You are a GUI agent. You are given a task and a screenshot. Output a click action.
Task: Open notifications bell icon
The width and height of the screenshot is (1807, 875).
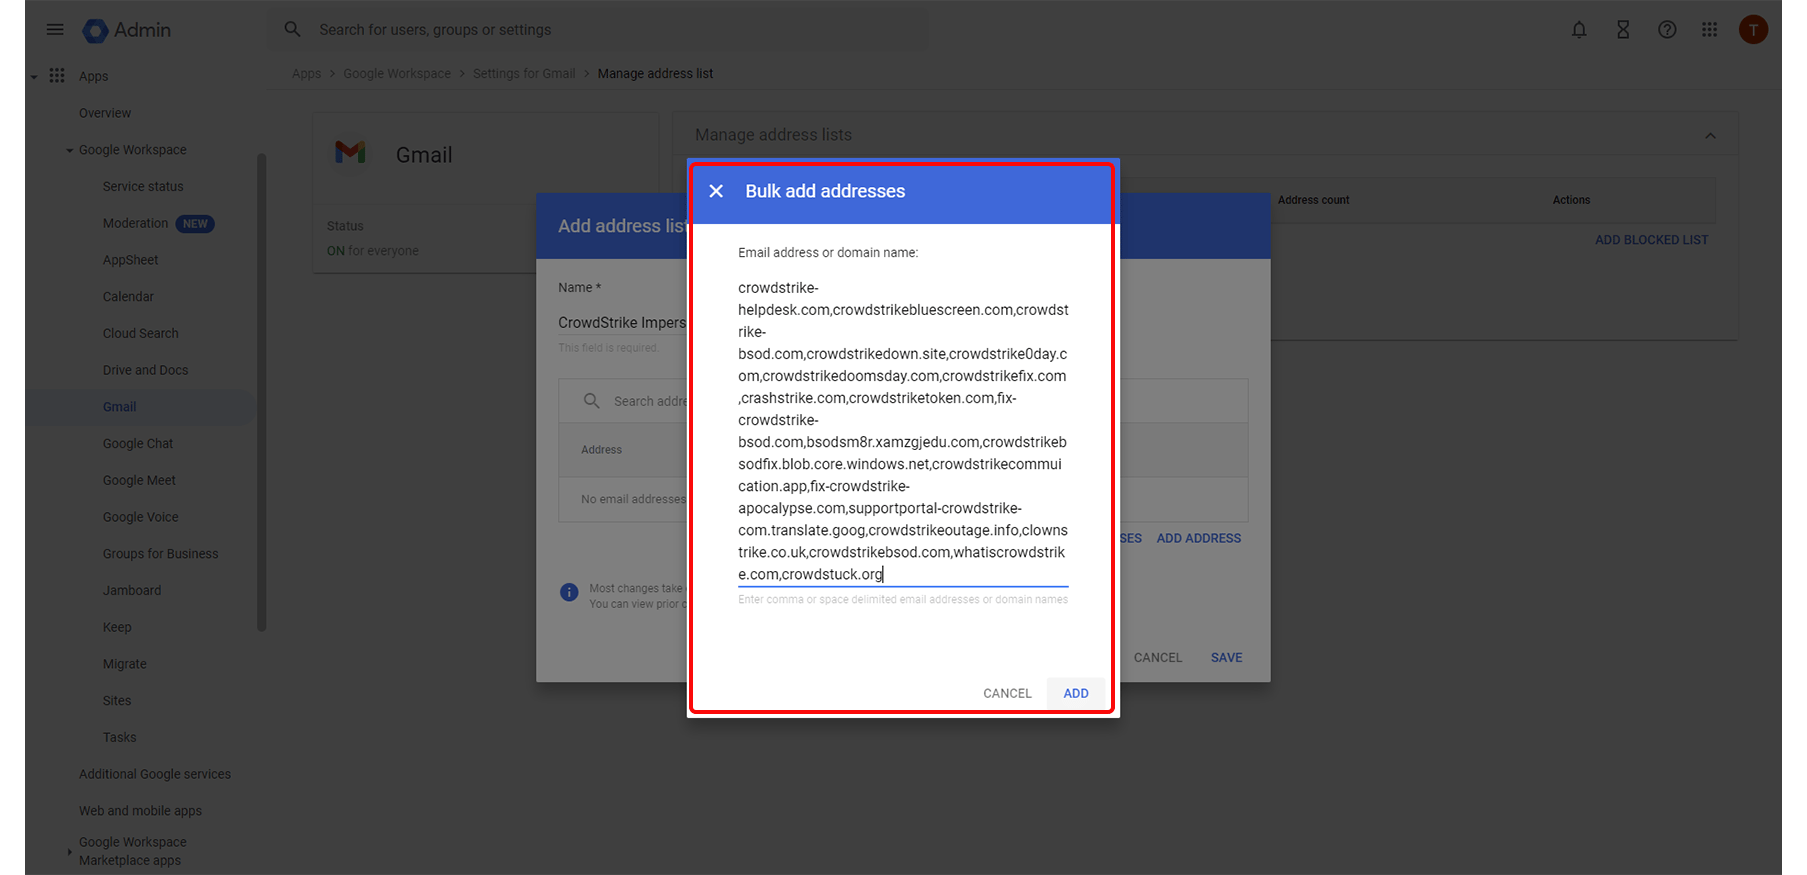[1579, 30]
